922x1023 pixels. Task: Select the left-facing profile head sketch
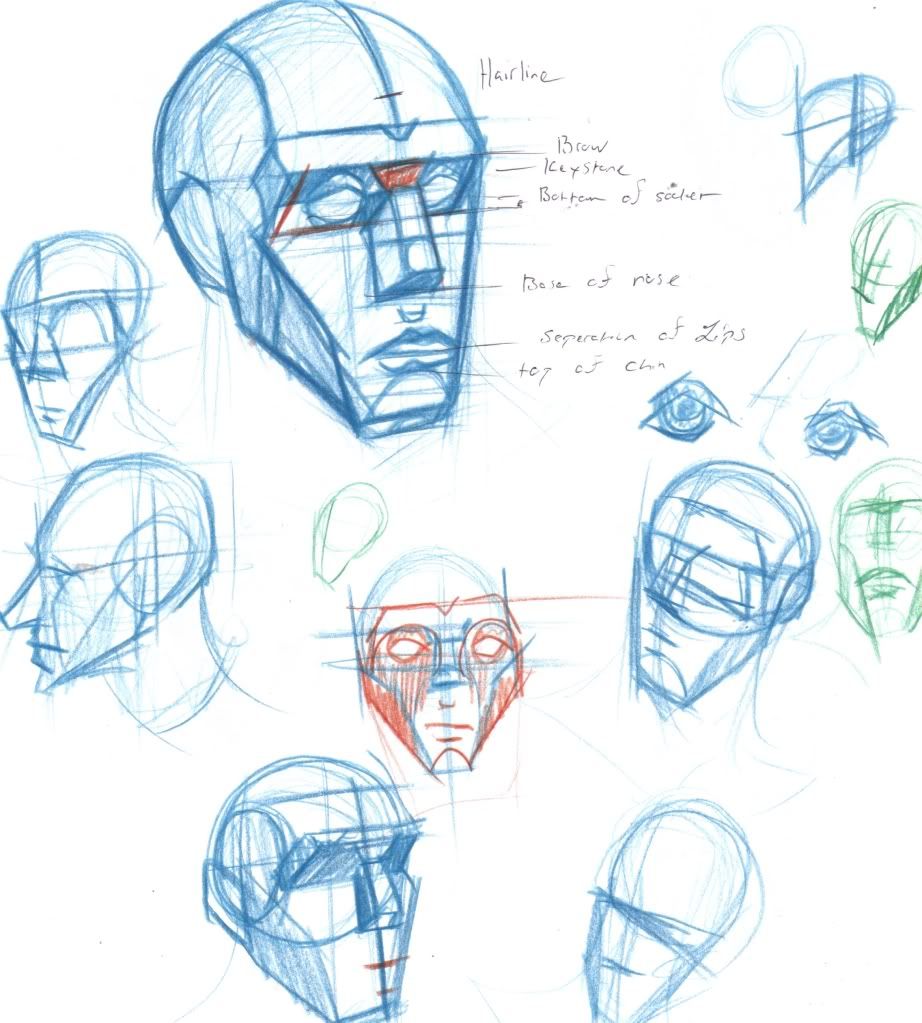110,580
